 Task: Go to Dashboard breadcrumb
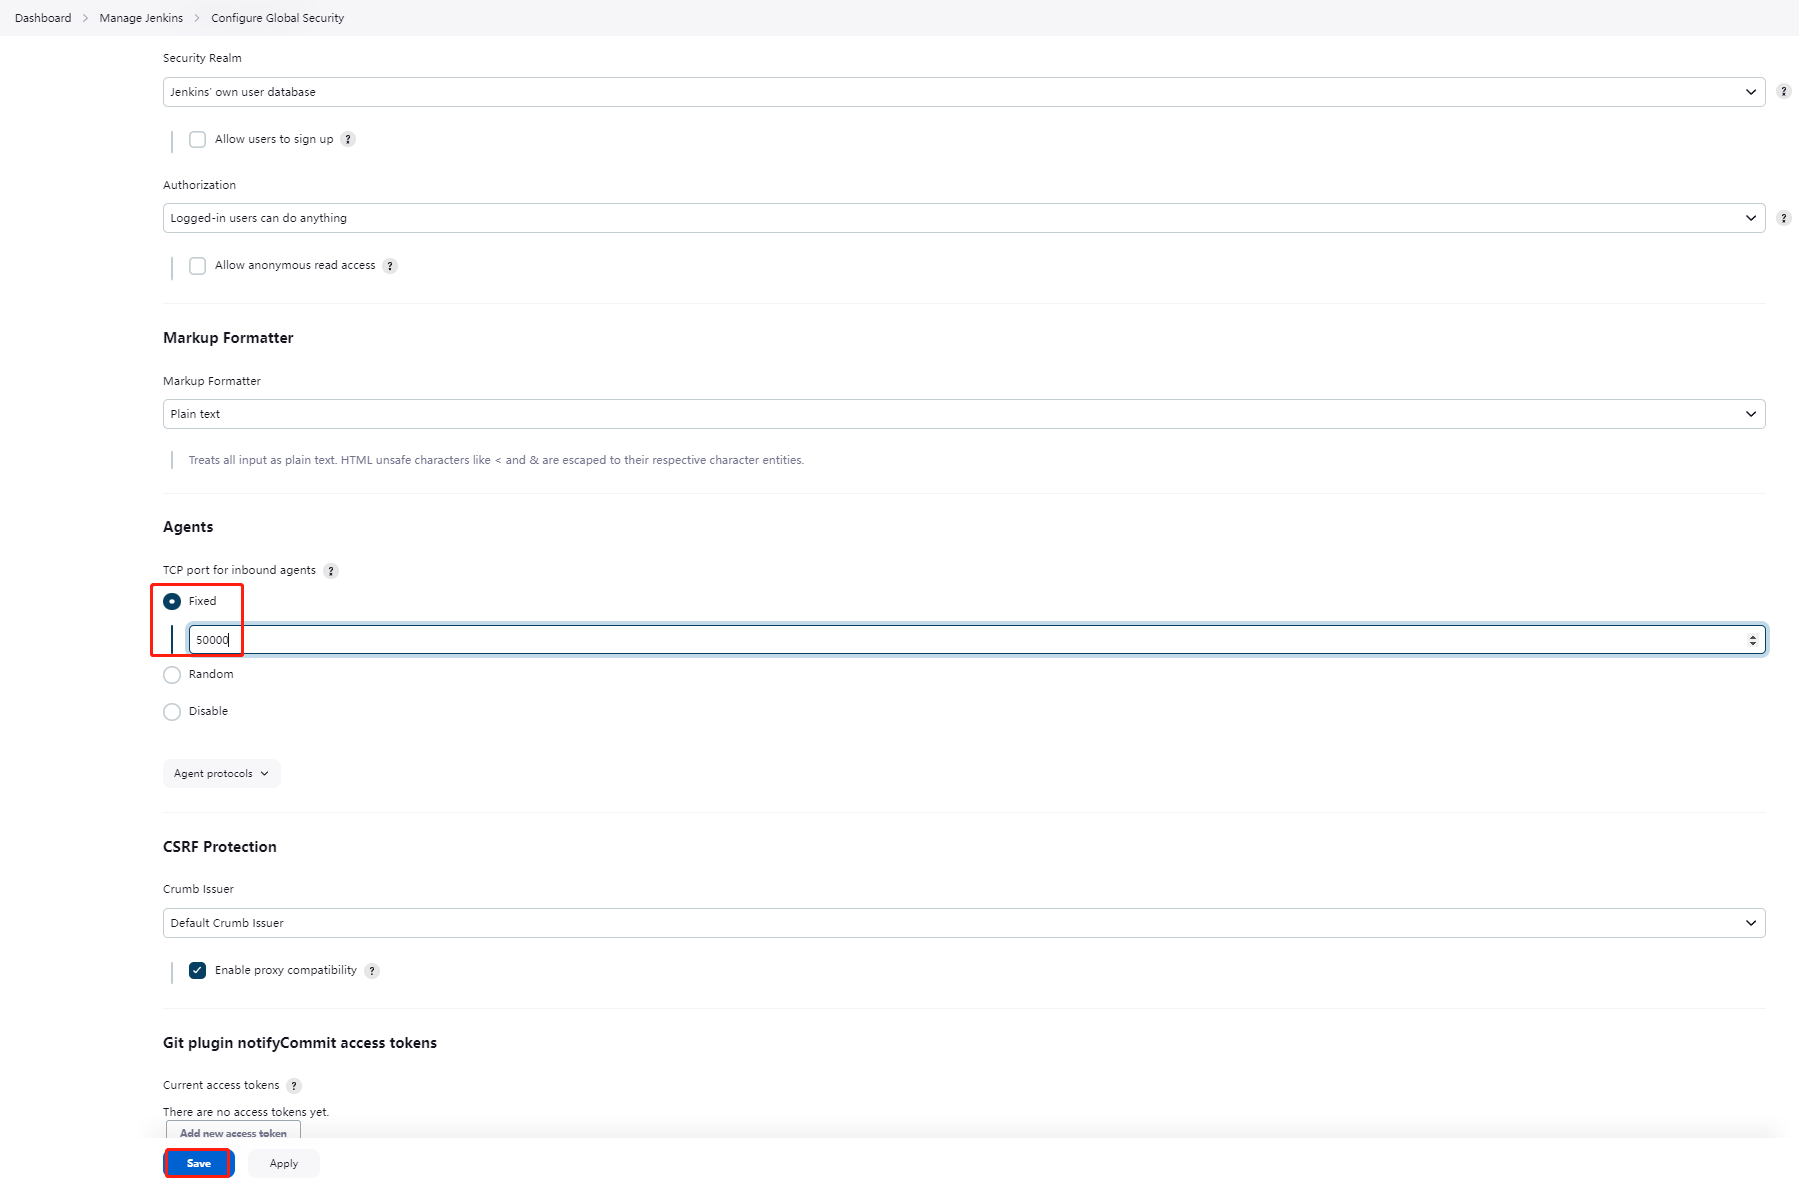[x=43, y=18]
